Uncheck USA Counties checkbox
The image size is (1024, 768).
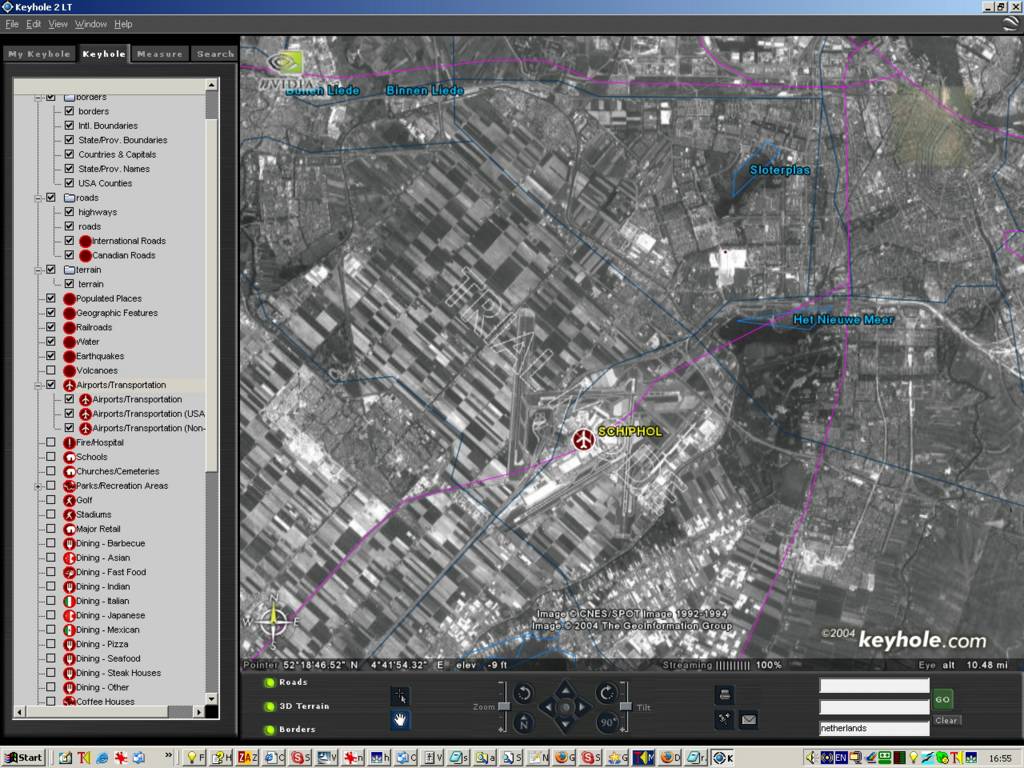point(69,183)
